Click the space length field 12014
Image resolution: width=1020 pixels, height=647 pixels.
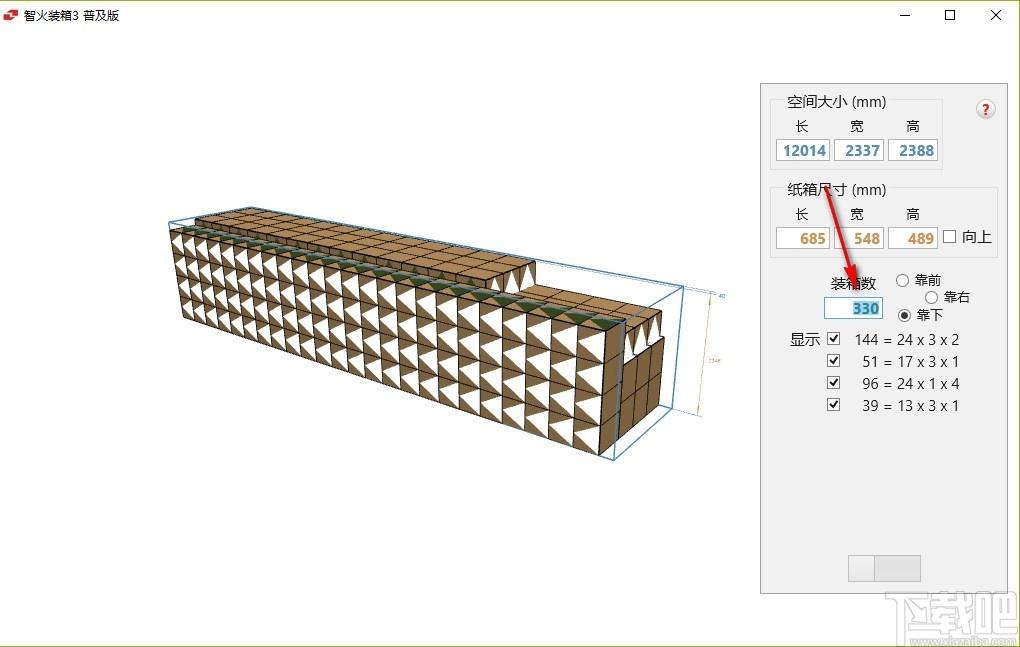[x=803, y=150]
